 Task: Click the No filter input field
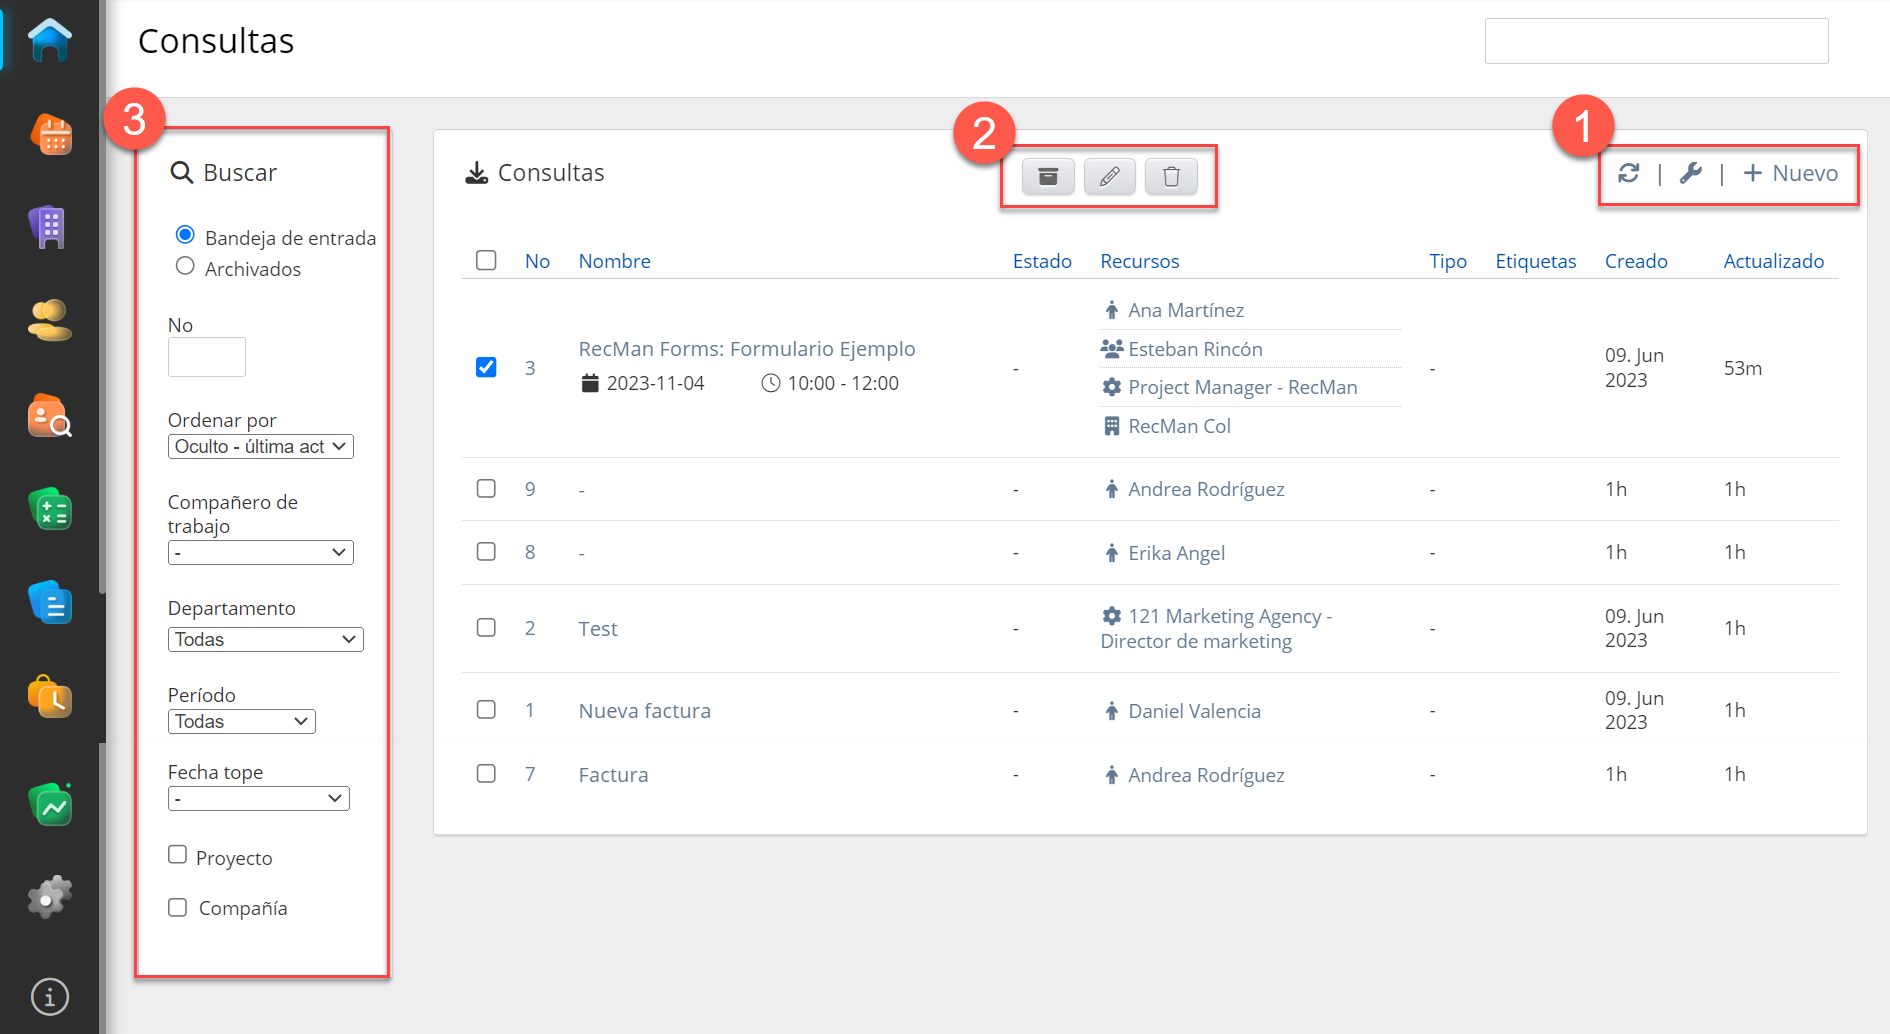click(207, 357)
